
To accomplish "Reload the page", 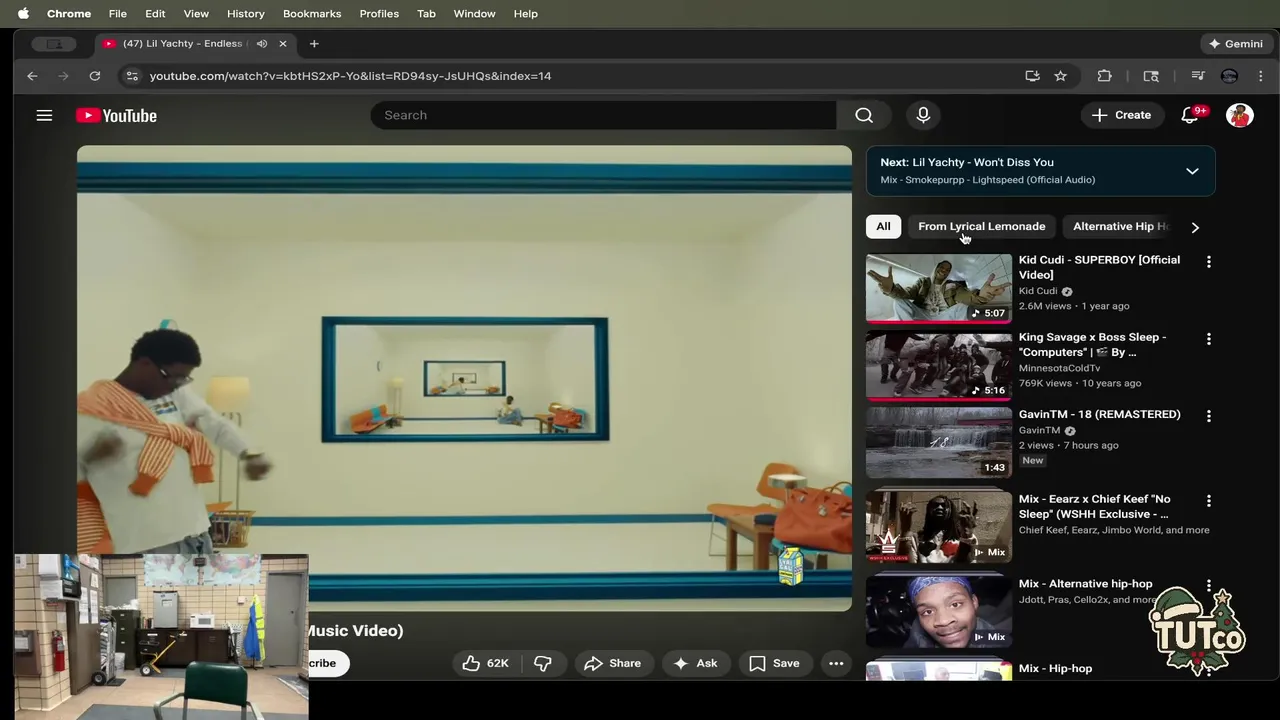I will 95,76.
